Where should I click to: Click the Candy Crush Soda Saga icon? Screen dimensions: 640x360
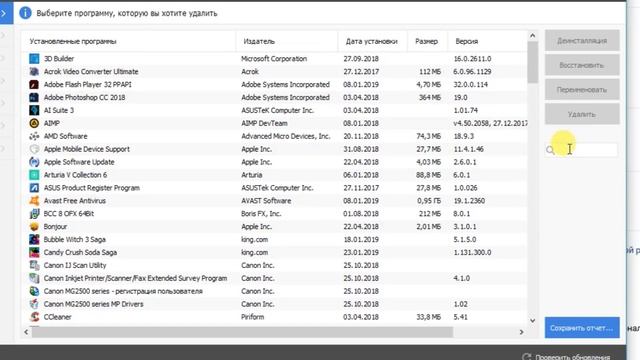[x=34, y=252]
